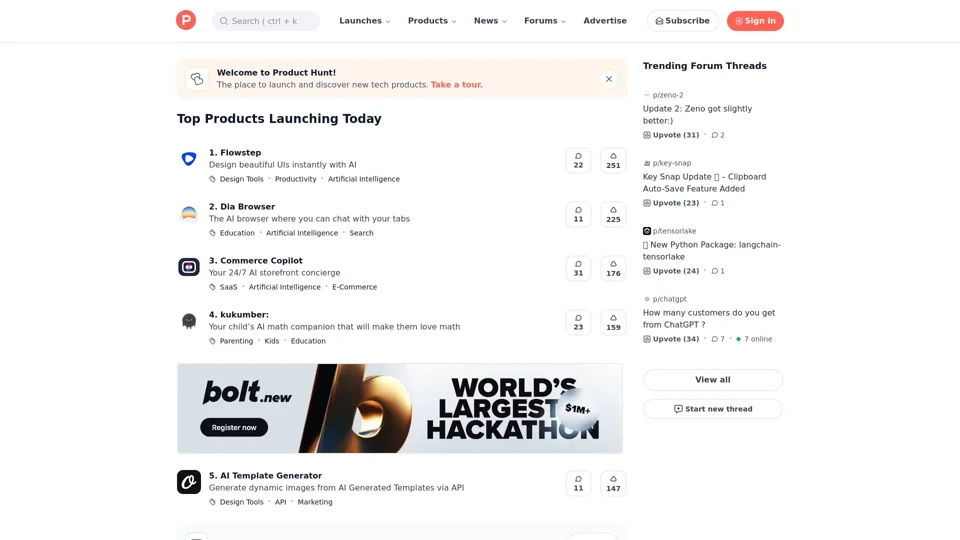
Task: Follow the Take a tour link
Action: (x=456, y=85)
